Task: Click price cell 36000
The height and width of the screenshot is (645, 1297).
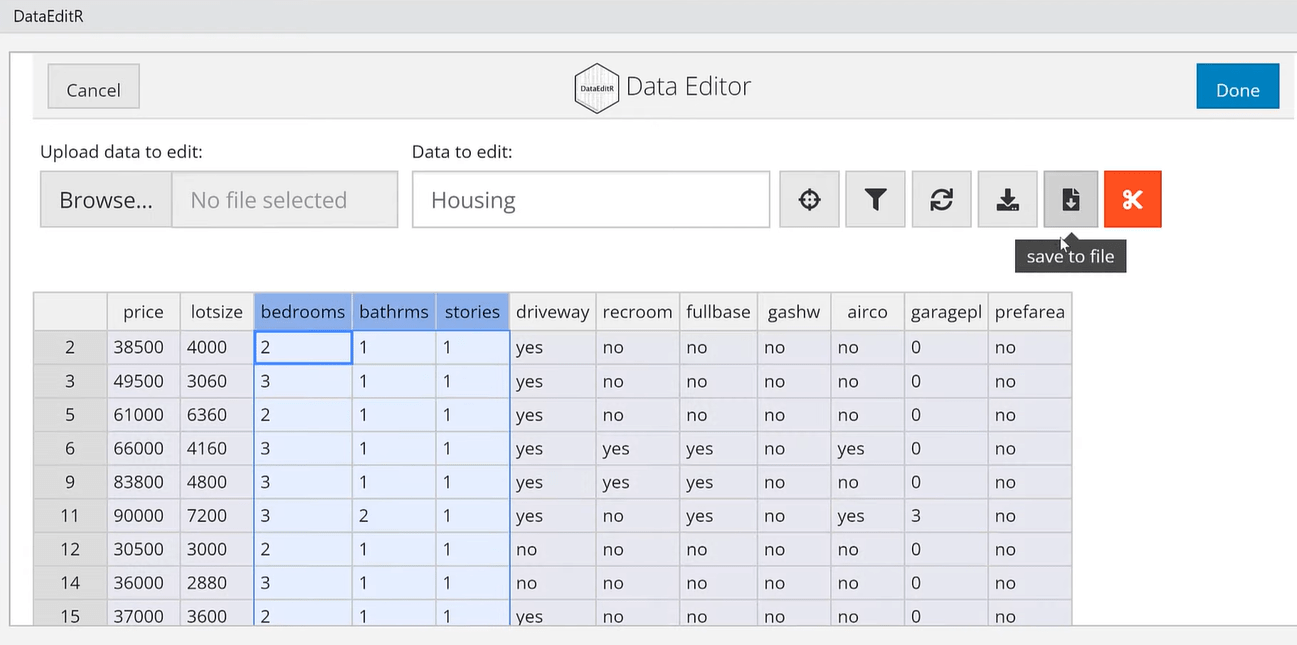Action: point(143,583)
